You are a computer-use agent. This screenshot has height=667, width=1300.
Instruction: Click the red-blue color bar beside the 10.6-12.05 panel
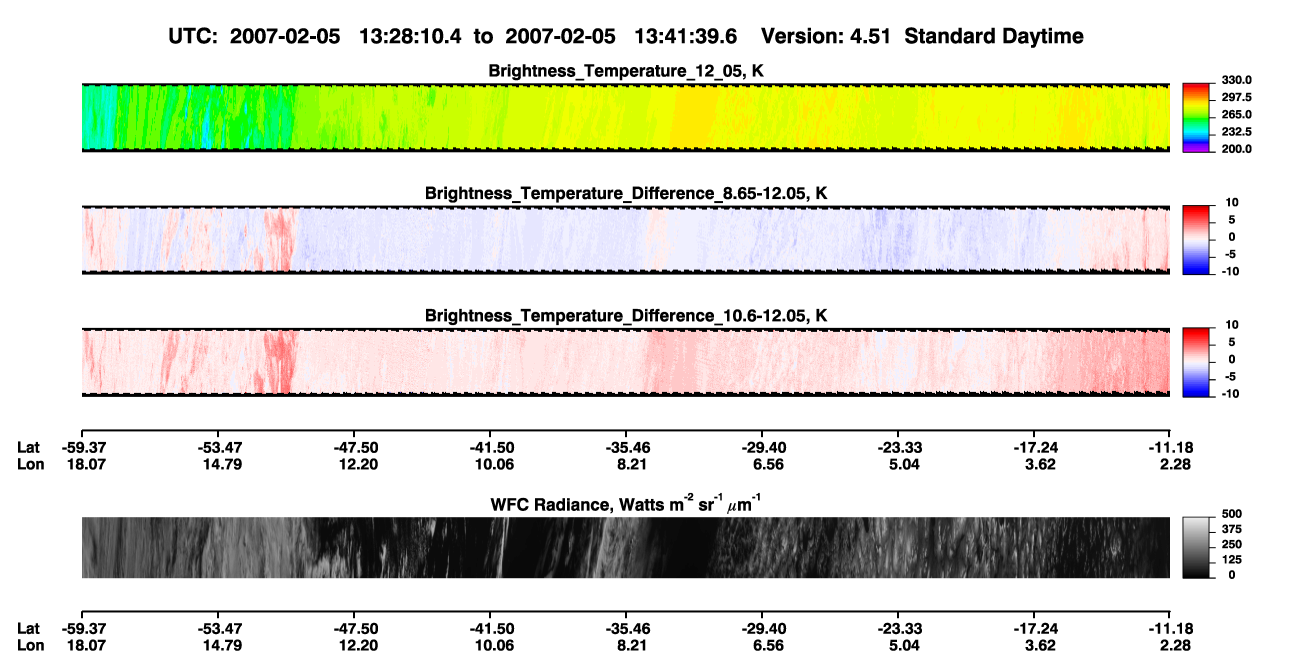click(1196, 362)
